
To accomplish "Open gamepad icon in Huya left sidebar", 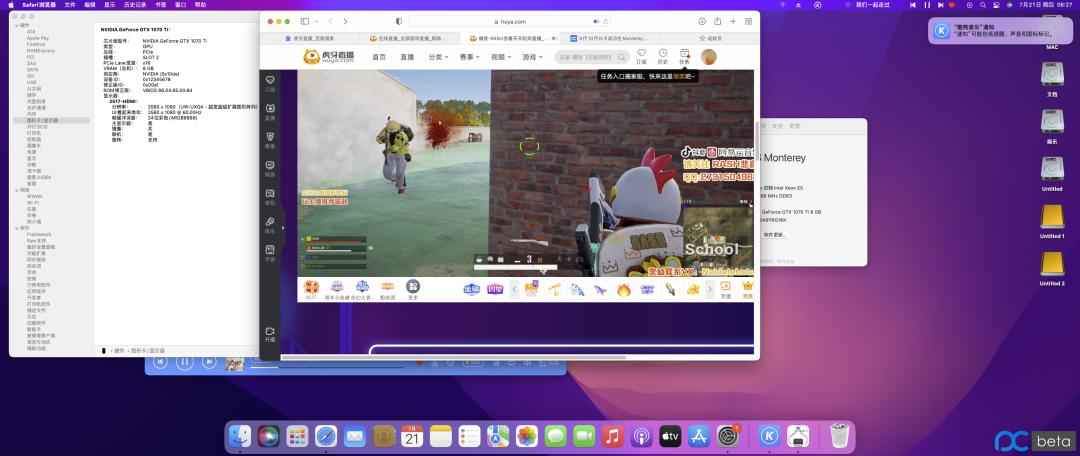I will click(x=270, y=196).
